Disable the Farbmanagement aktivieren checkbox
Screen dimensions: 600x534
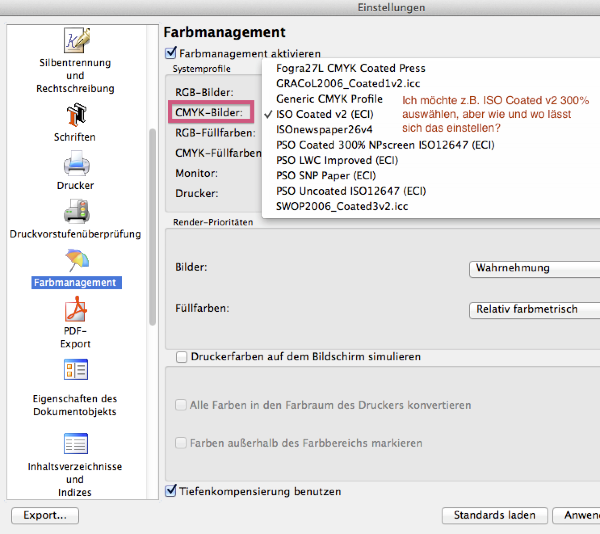click(x=170, y=52)
